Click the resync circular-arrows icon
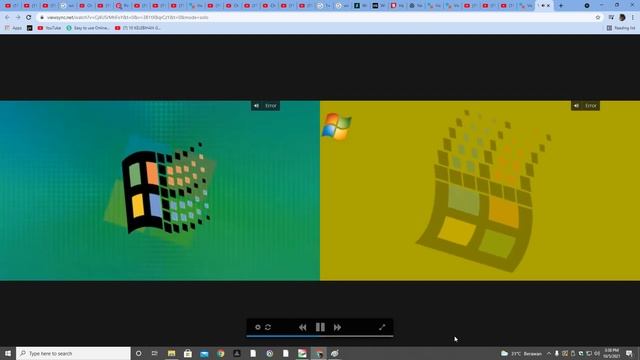This screenshot has width=640, height=360. (x=268, y=327)
